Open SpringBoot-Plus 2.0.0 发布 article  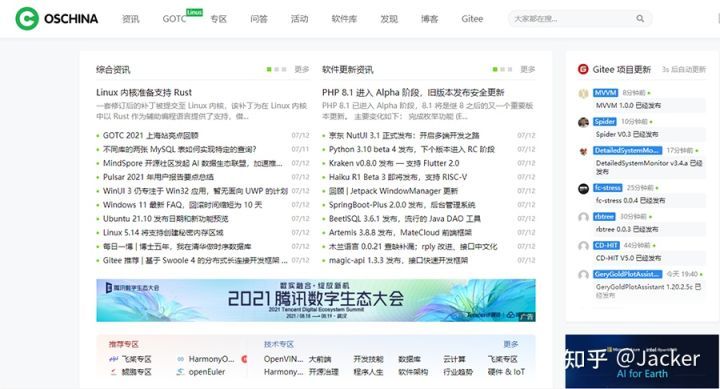pos(402,205)
